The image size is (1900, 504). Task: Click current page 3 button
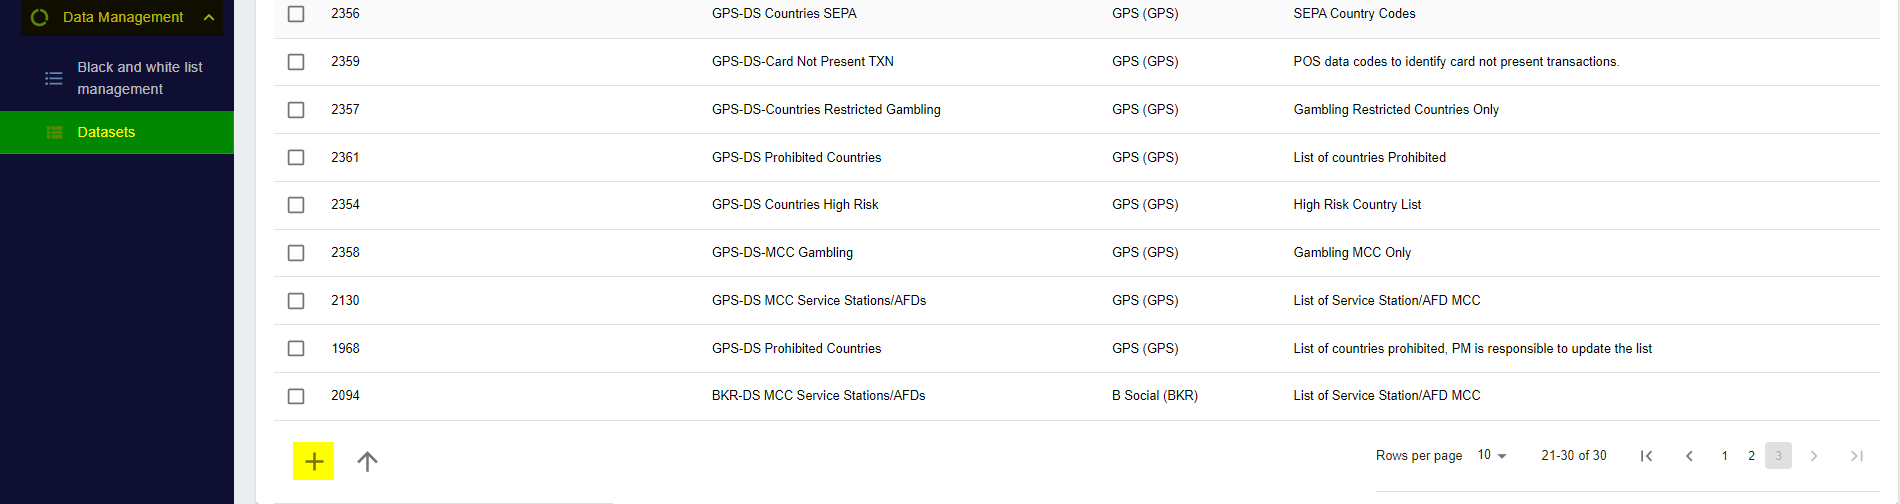point(1778,456)
